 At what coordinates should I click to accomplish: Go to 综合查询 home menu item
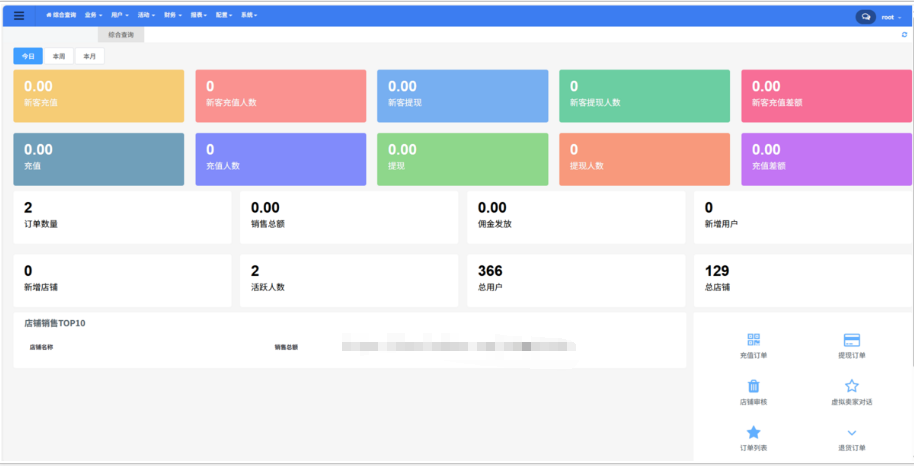coord(61,16)
